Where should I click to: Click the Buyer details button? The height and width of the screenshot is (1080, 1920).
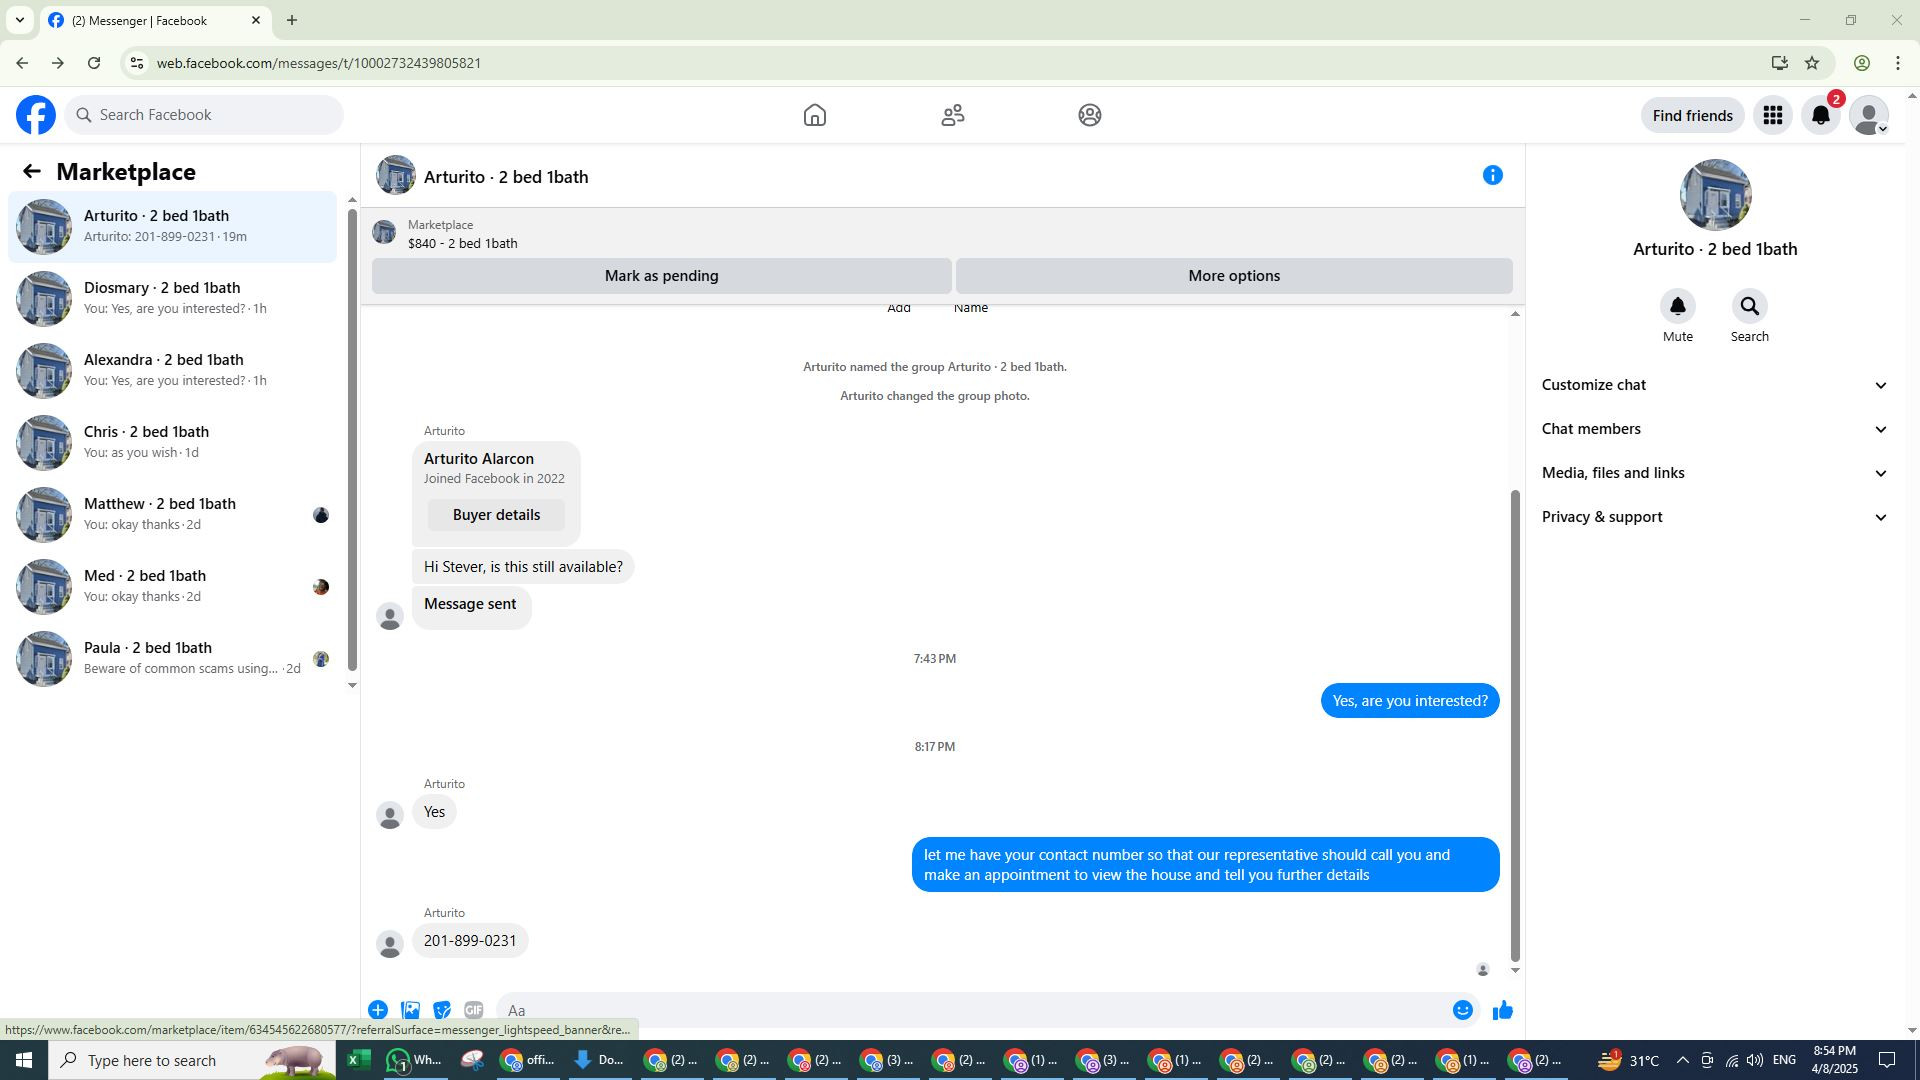[496, 515]
